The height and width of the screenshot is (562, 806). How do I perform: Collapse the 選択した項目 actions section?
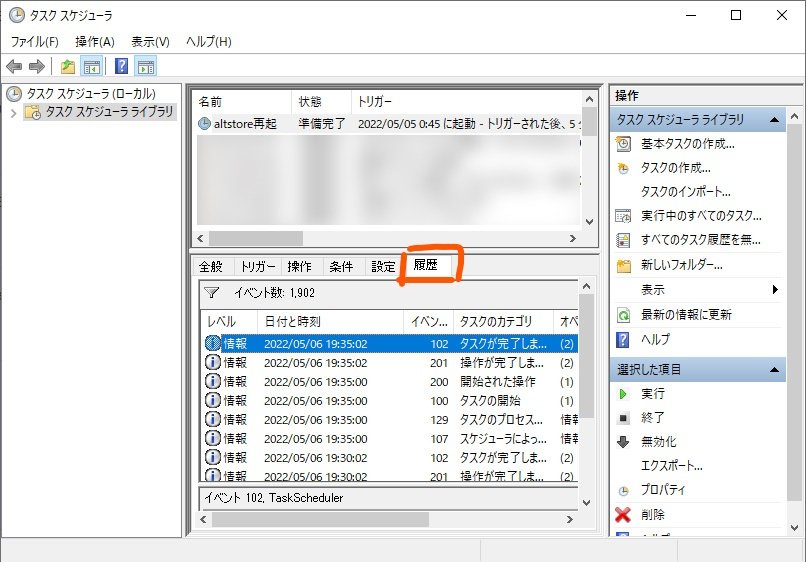tap(774, 370)
